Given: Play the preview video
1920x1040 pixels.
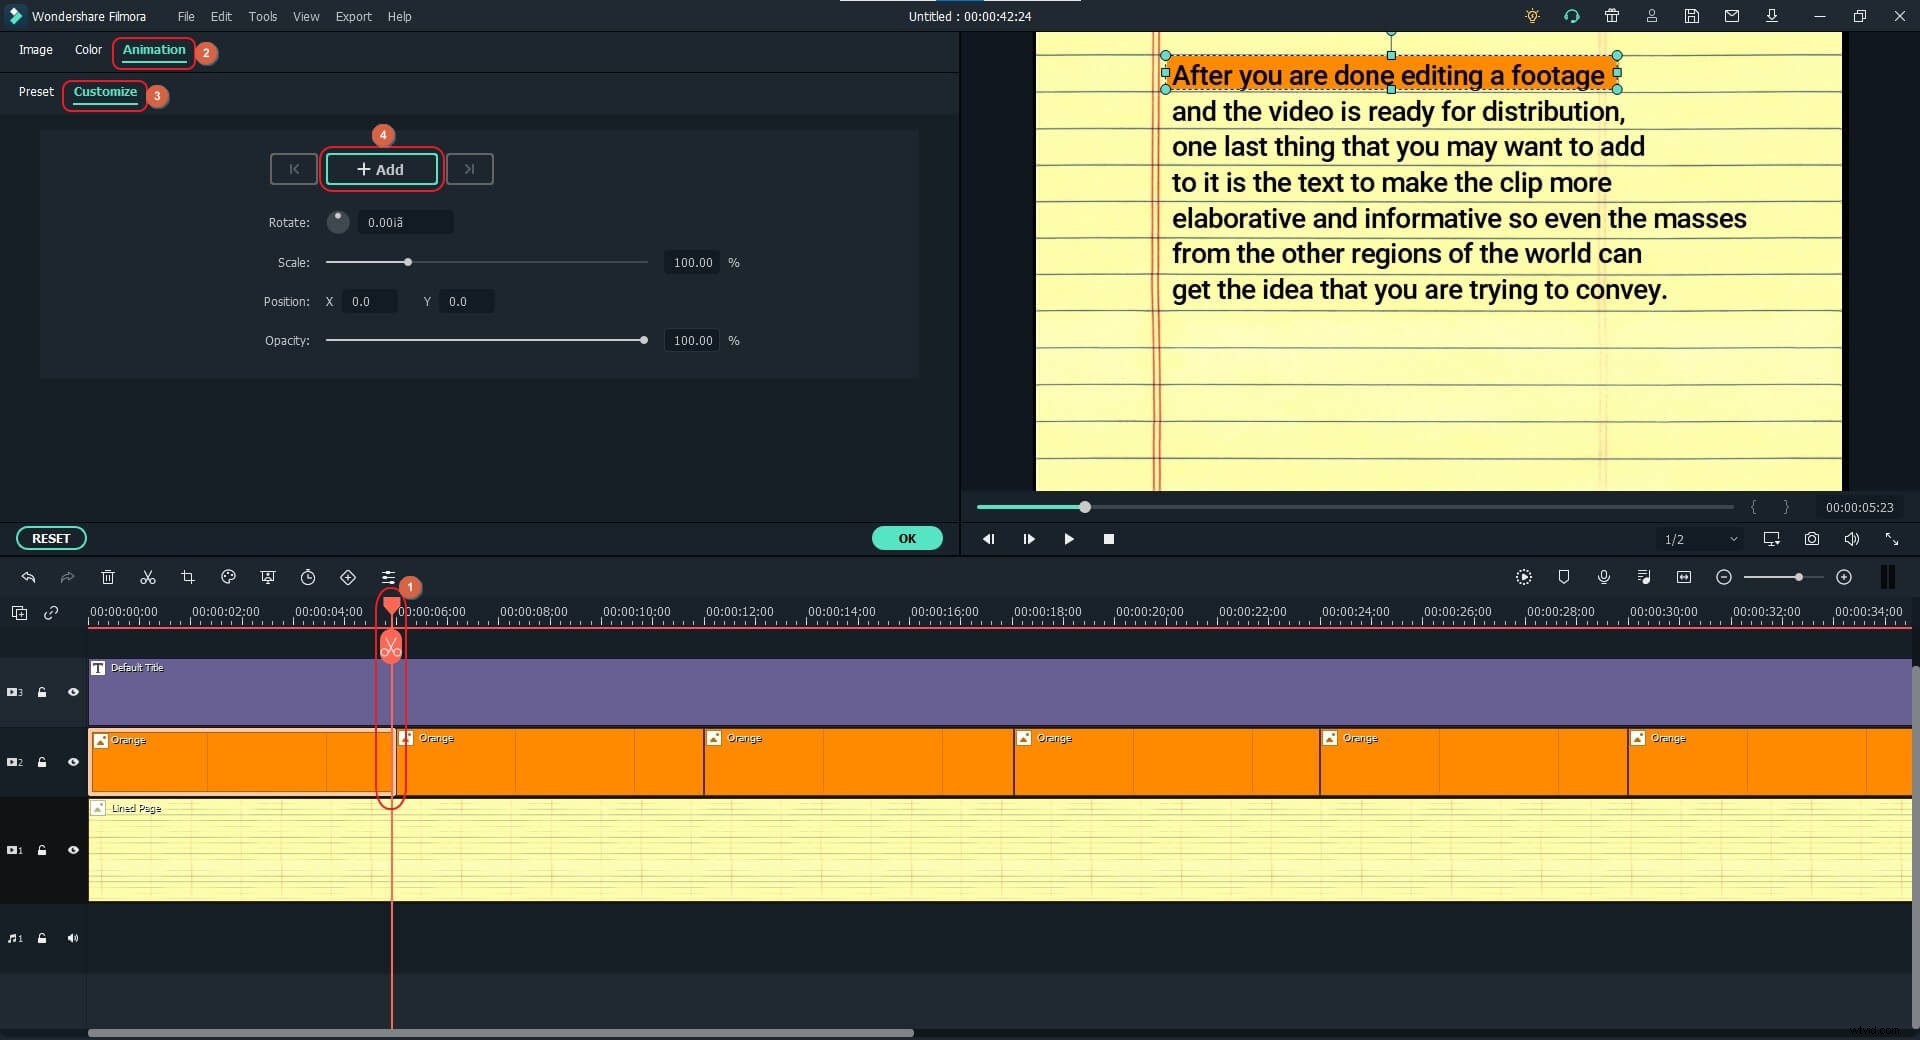Looking at the screenshot, I should pos(1069,539).
